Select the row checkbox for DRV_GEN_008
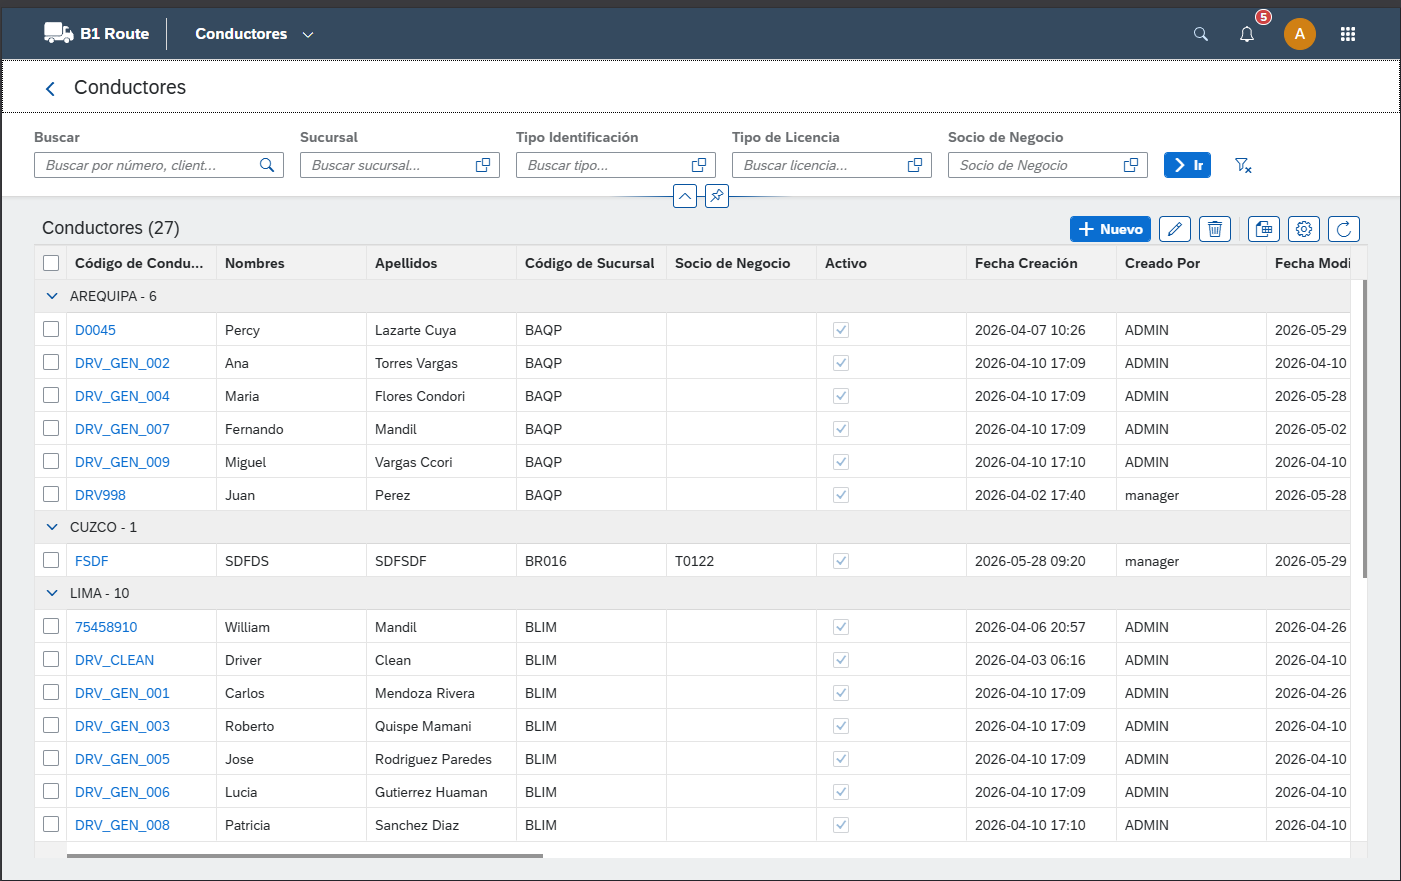 click(x=51, y=824)
